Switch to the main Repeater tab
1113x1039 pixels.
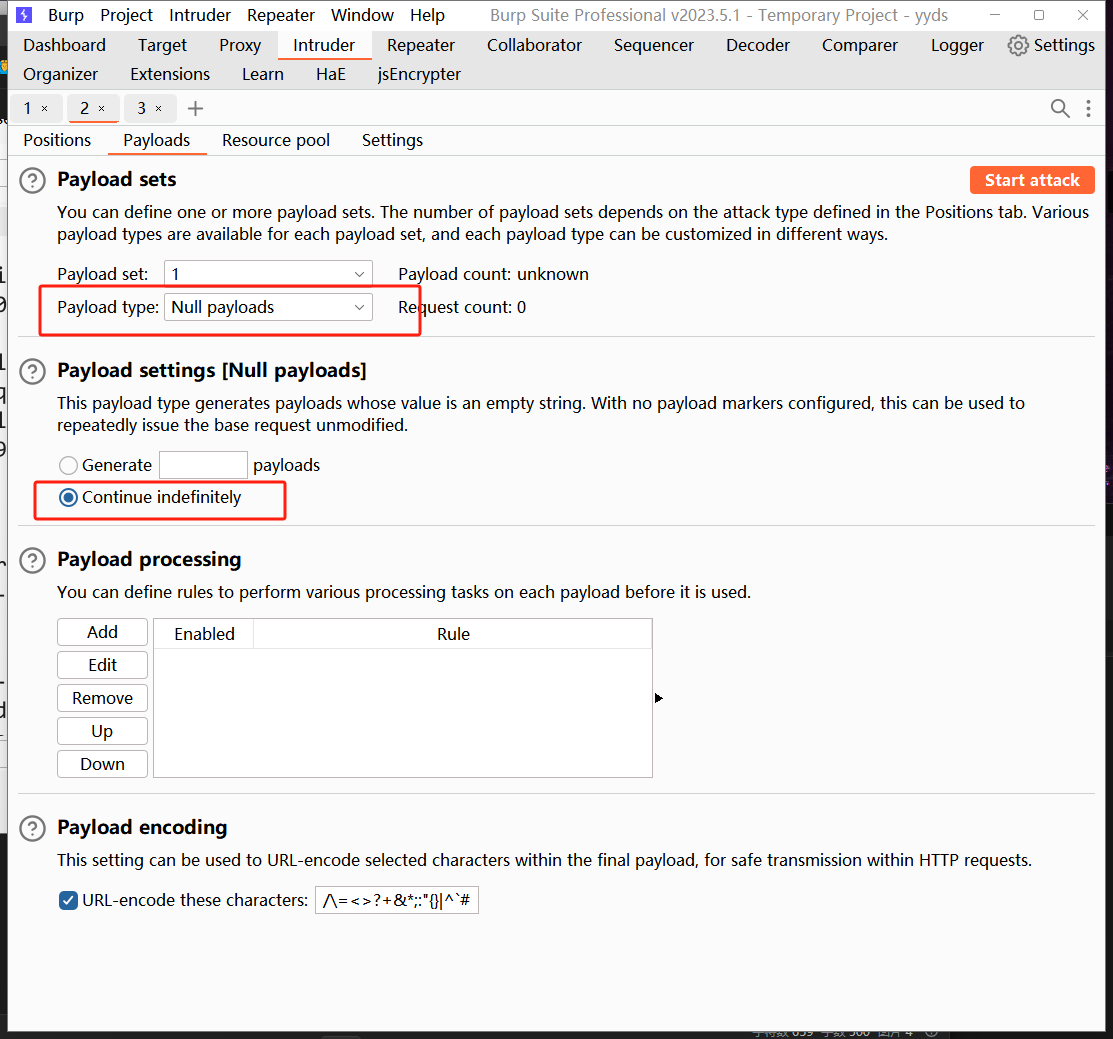421,45
